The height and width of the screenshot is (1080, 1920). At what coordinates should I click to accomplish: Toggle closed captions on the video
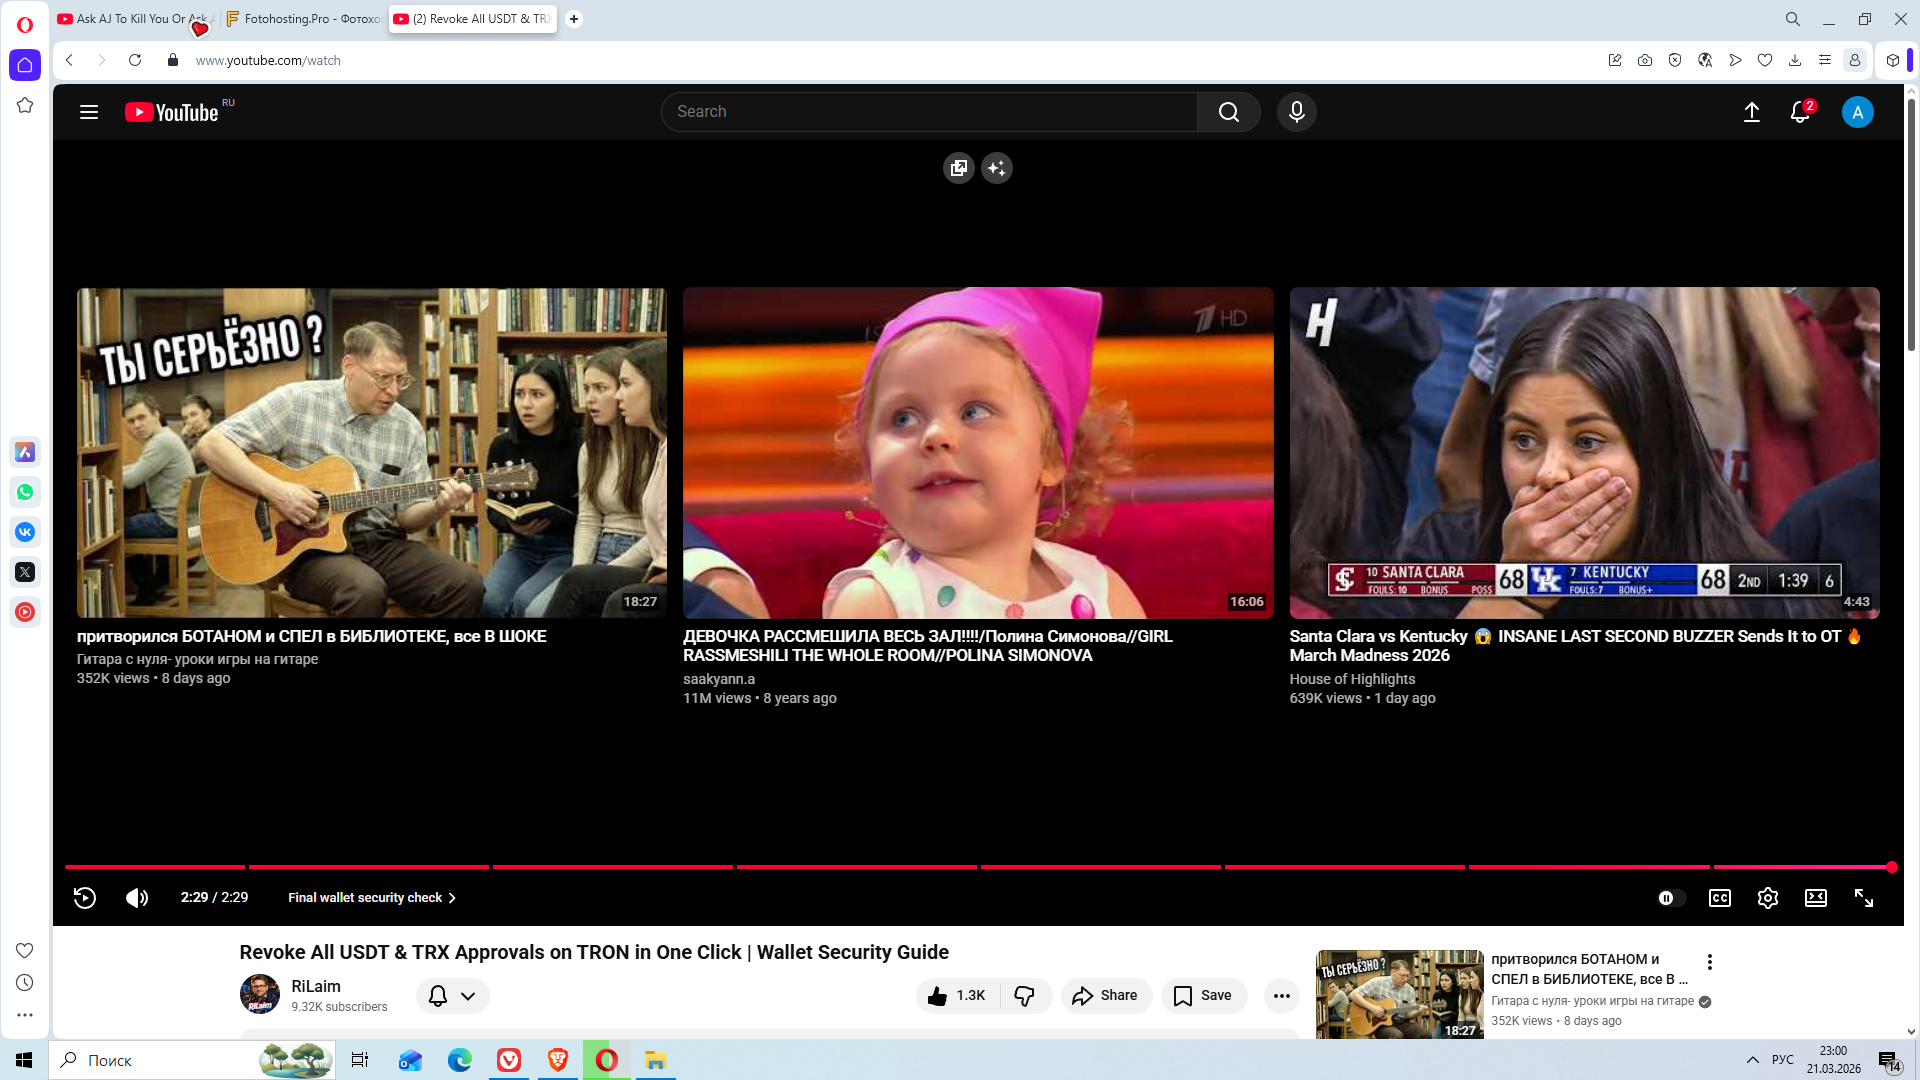(x=1719, y=898)
